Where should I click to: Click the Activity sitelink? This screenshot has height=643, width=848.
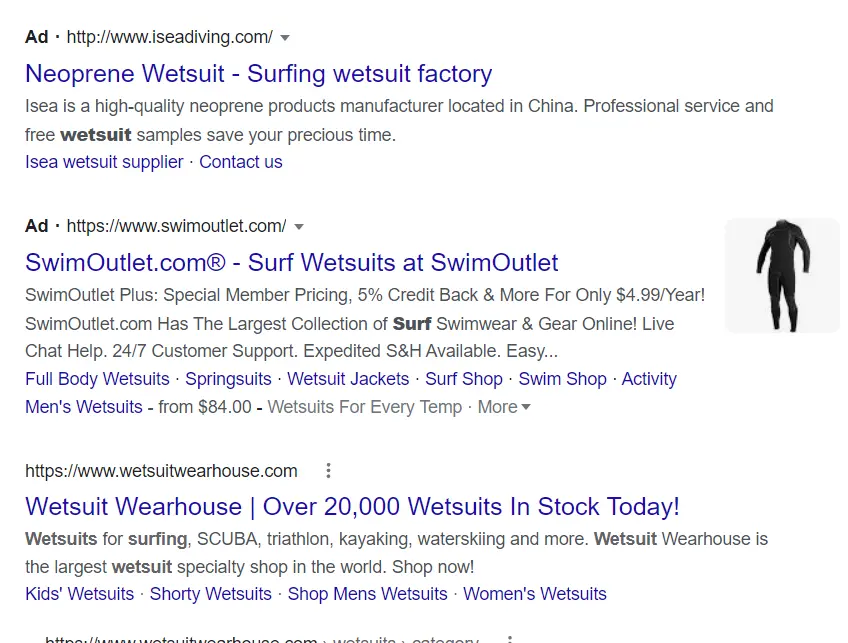pyautogui.click(x=649, y=379)
